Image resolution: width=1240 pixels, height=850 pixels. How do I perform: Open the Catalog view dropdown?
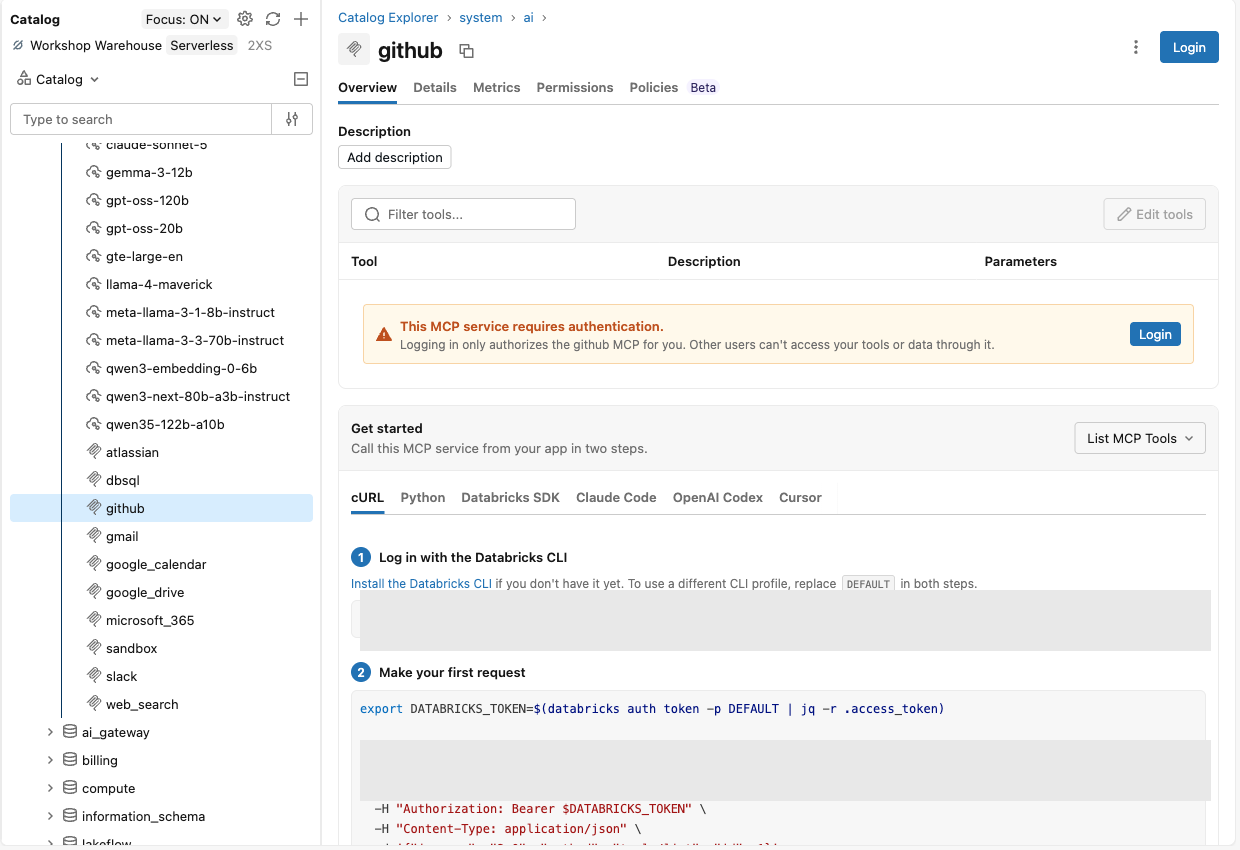(x=59, y=79)
